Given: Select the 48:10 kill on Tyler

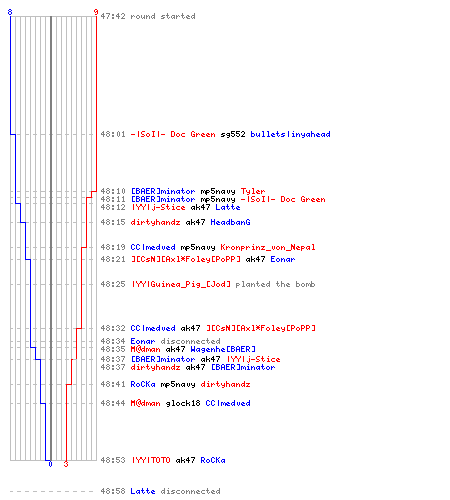Looking at the screenshot, I should coord(183,191).
